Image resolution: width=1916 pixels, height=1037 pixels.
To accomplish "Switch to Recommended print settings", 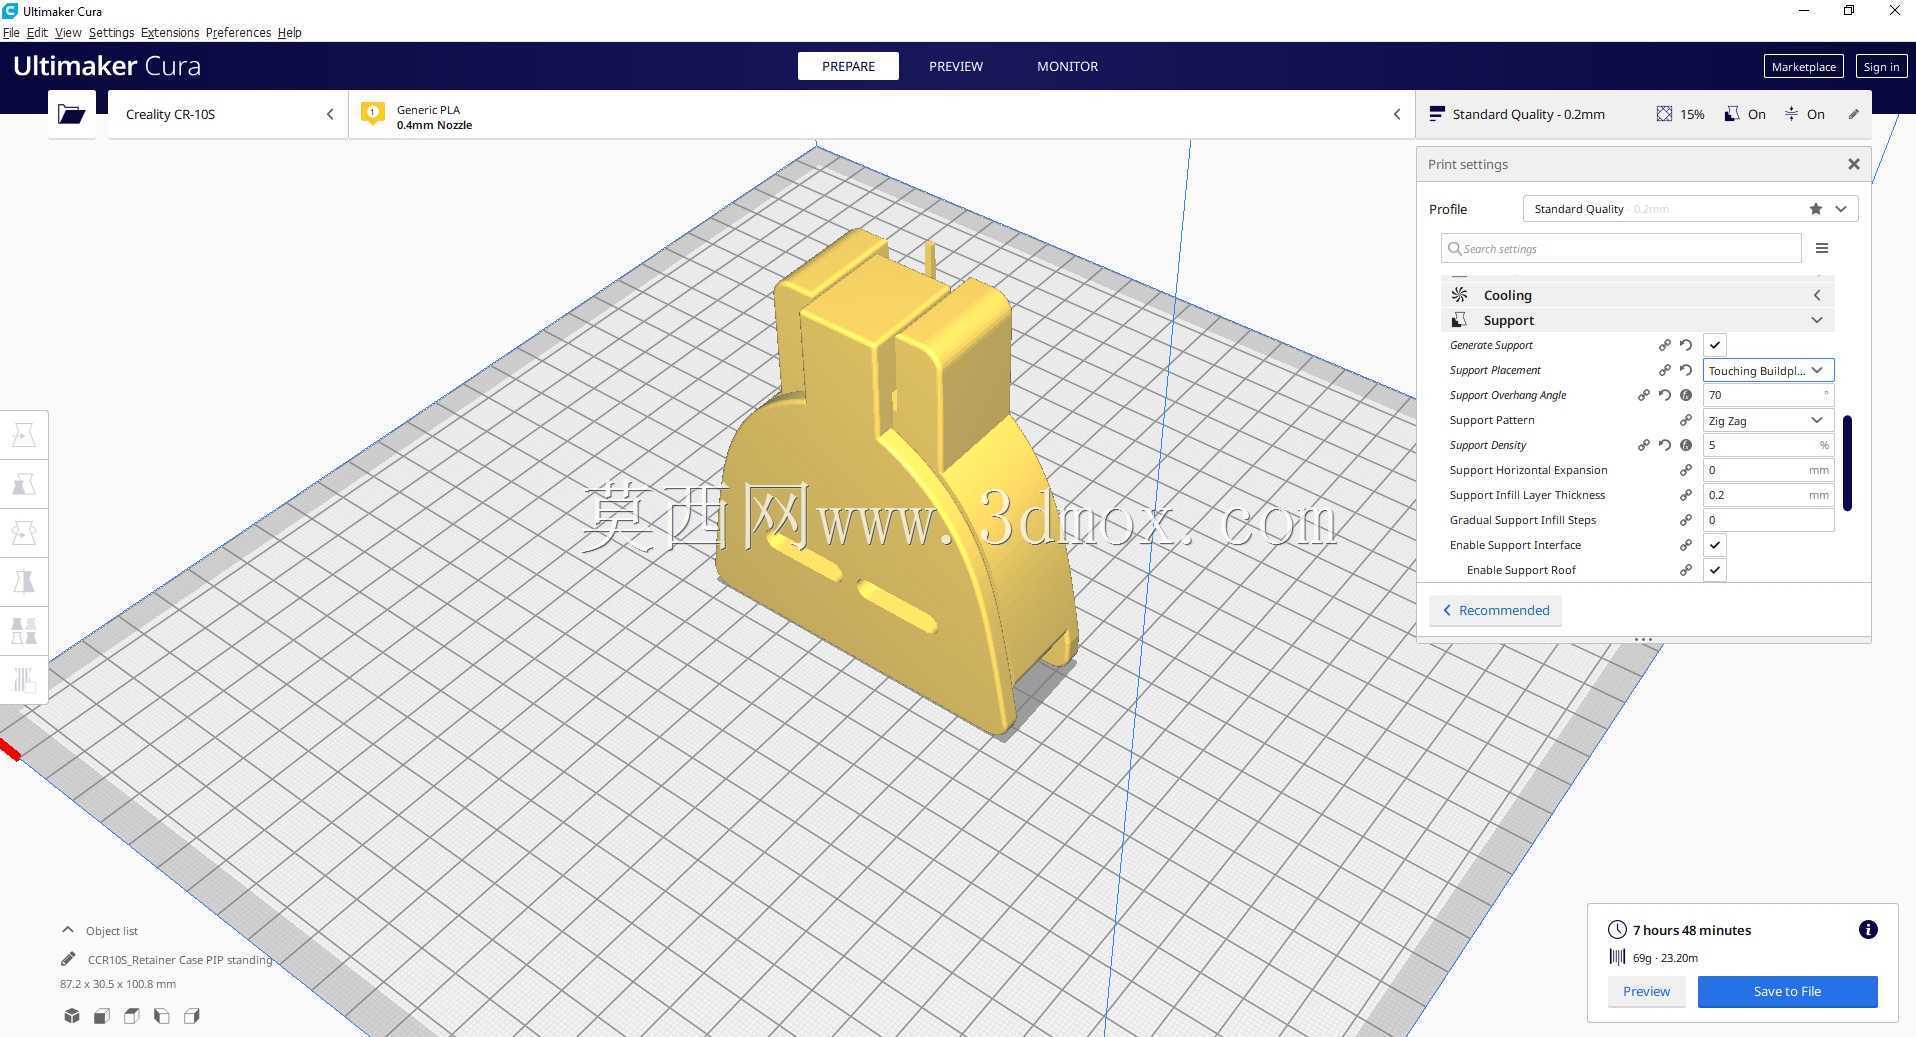I will coord(1495,610).
